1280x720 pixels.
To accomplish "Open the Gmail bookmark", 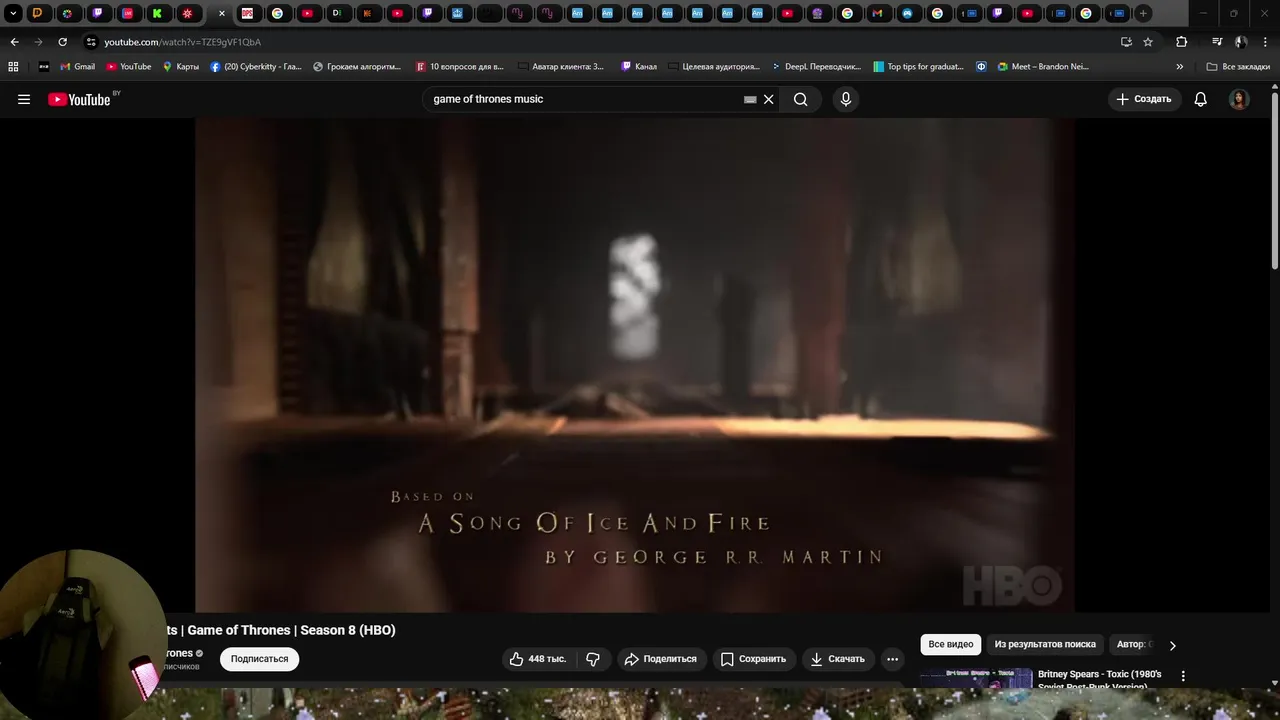I will tap(77, 67).
